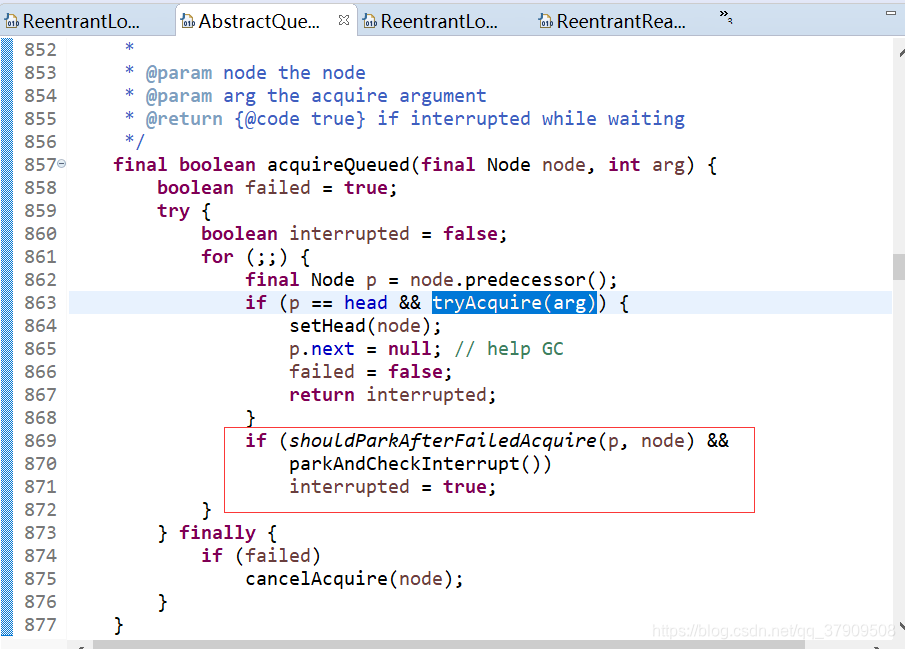This screenshot has height=649, width=905.
Task: Click '@param node the node' Javadoc line
Action: click(x=256, y=73)
